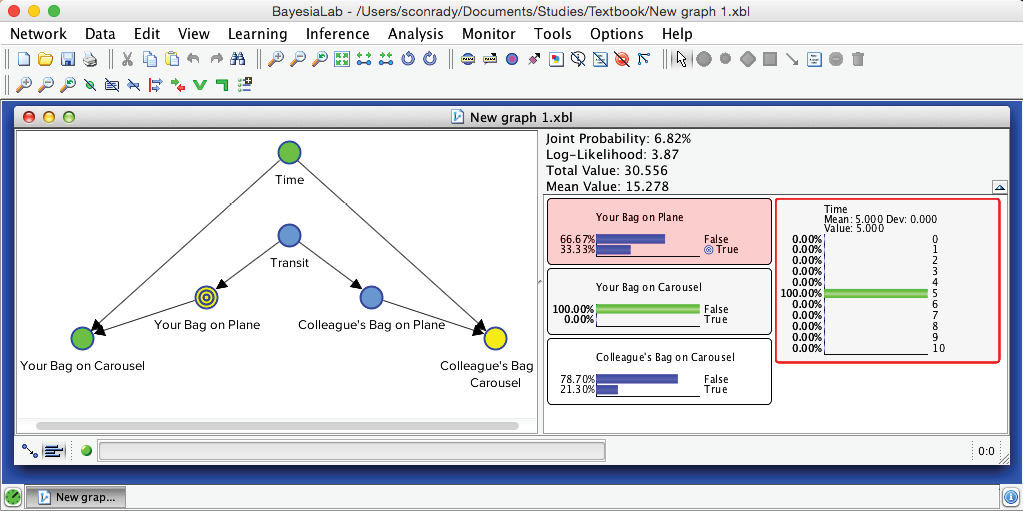This screenshot has height=511, width=1023.
Task: Save the graph with the floppy disk icon
Action: 67,59
